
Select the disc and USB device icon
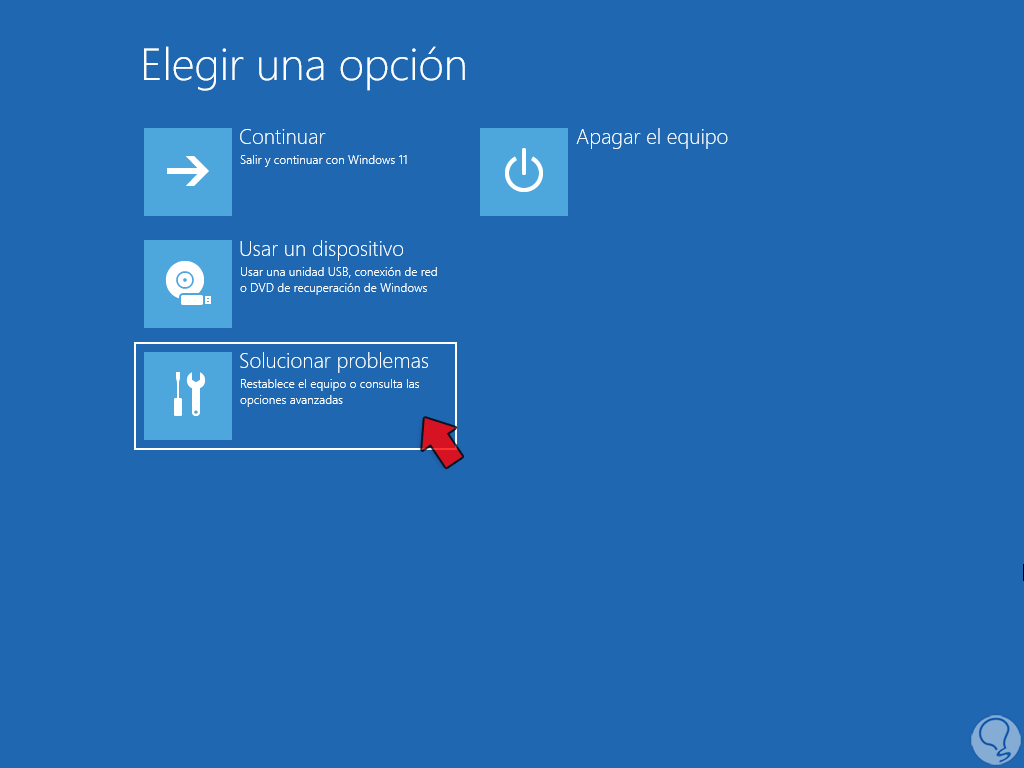(x=187, y=284)
